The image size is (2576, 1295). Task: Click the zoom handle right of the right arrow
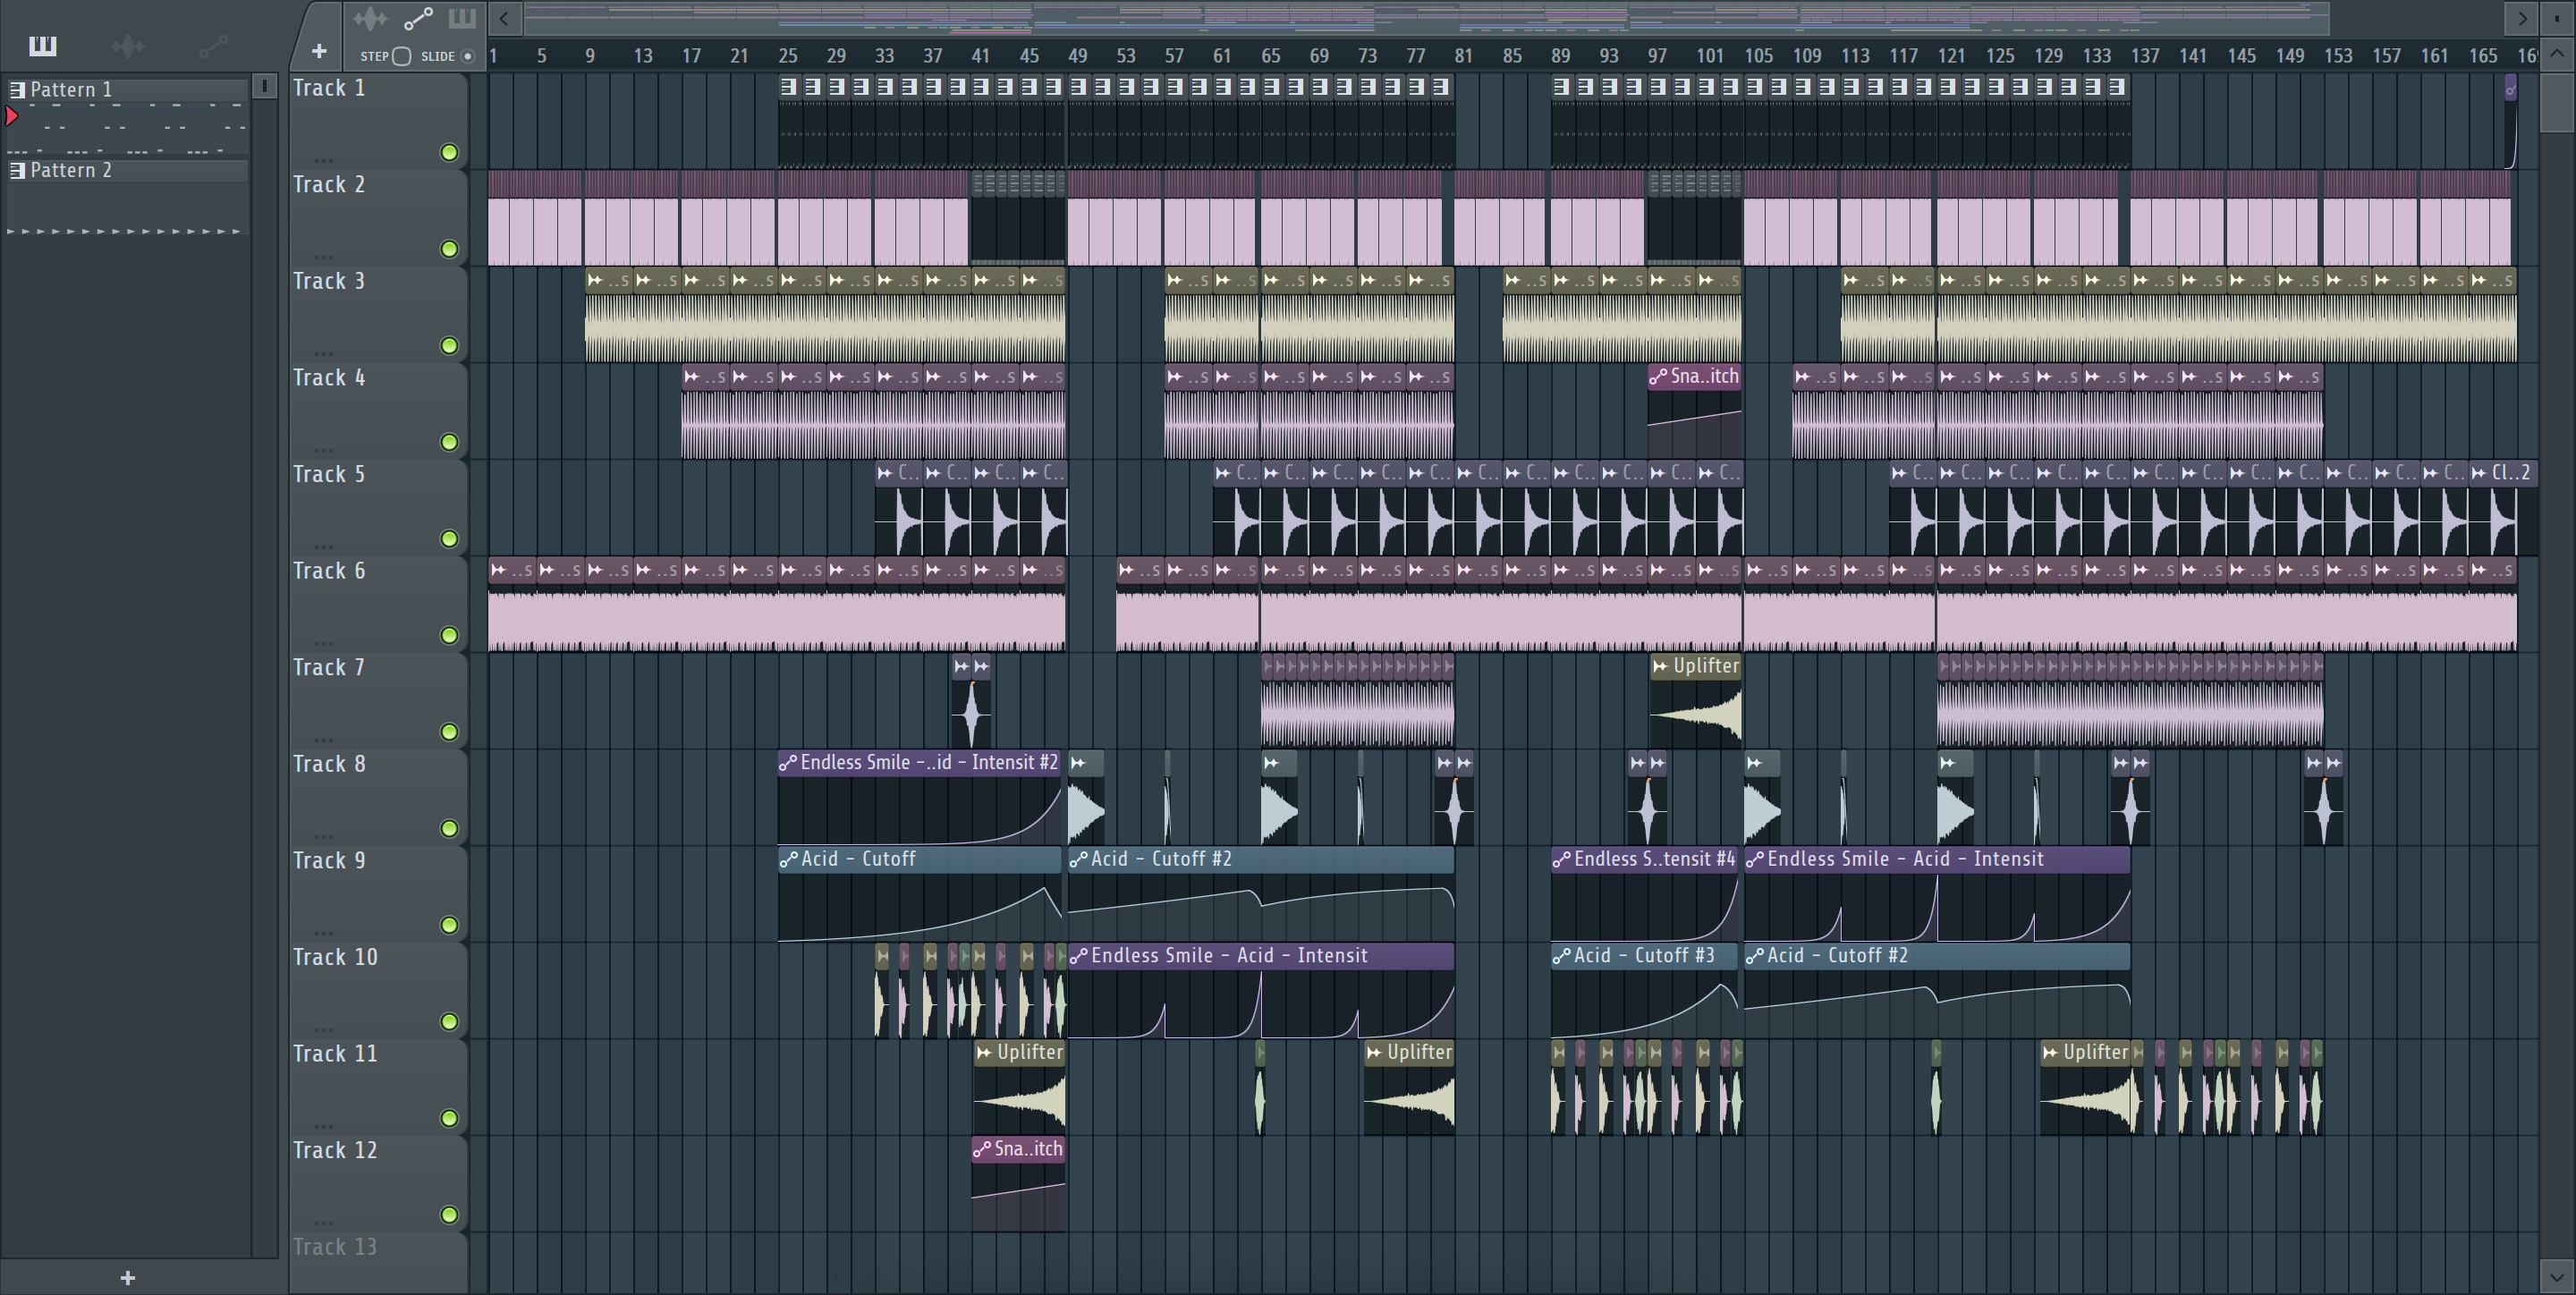tap(2557, 17)
